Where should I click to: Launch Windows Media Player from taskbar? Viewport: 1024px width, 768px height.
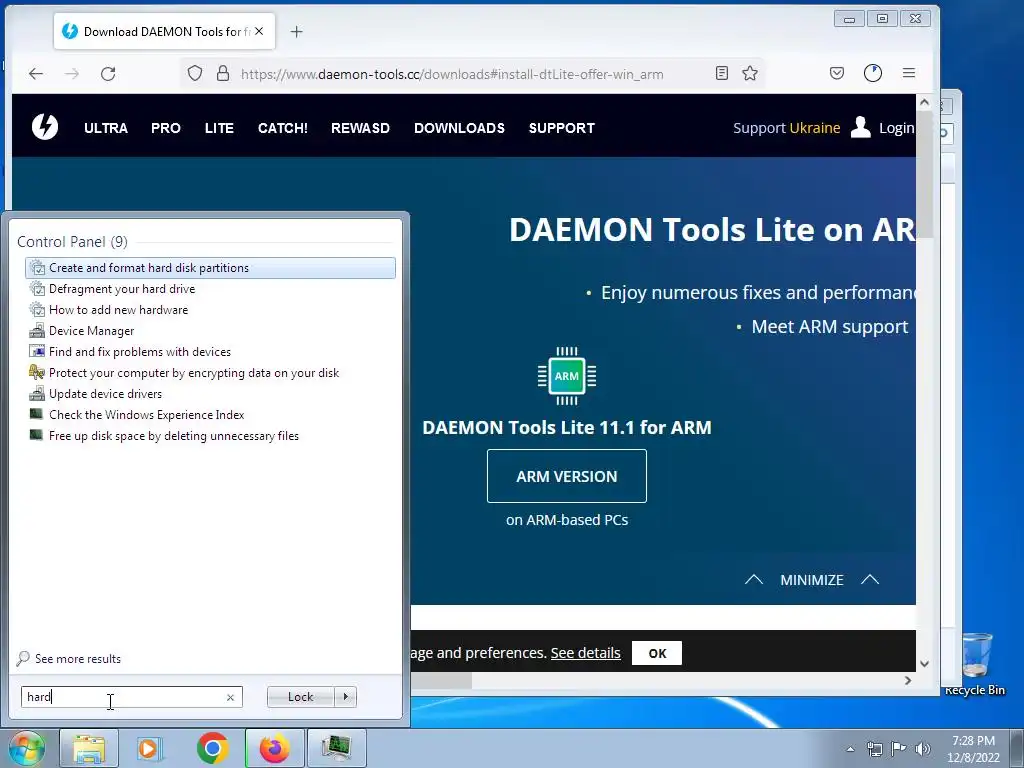150,748
